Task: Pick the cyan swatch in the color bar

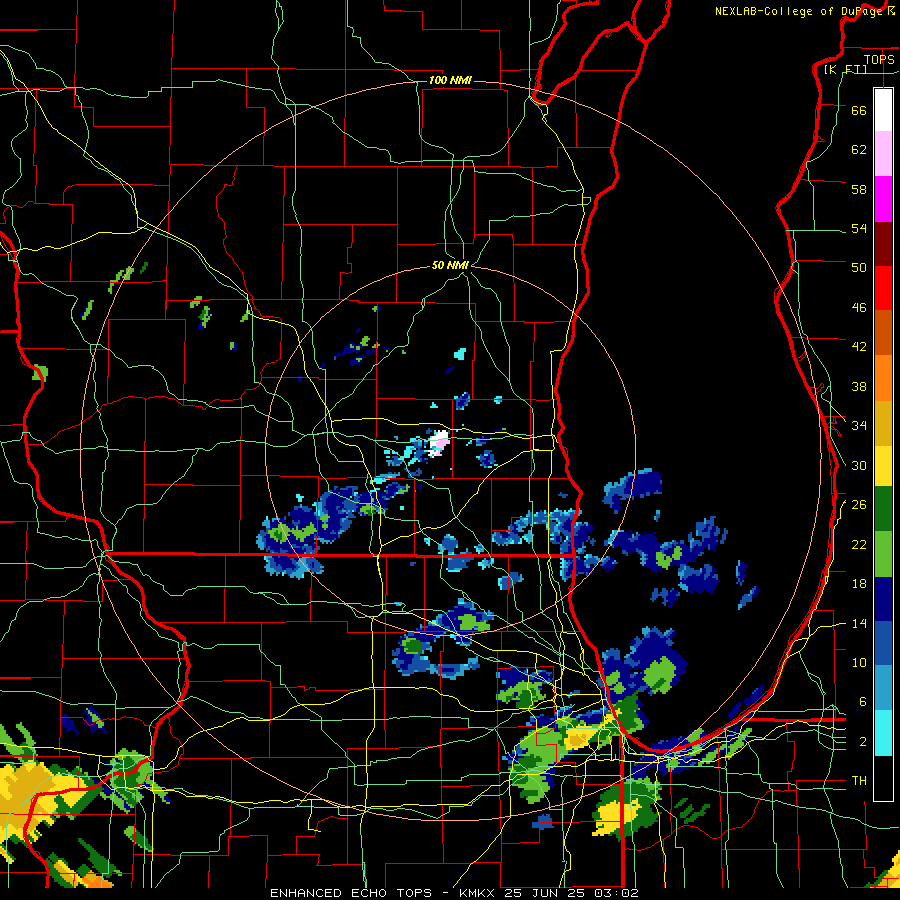Action: point(883,733)
